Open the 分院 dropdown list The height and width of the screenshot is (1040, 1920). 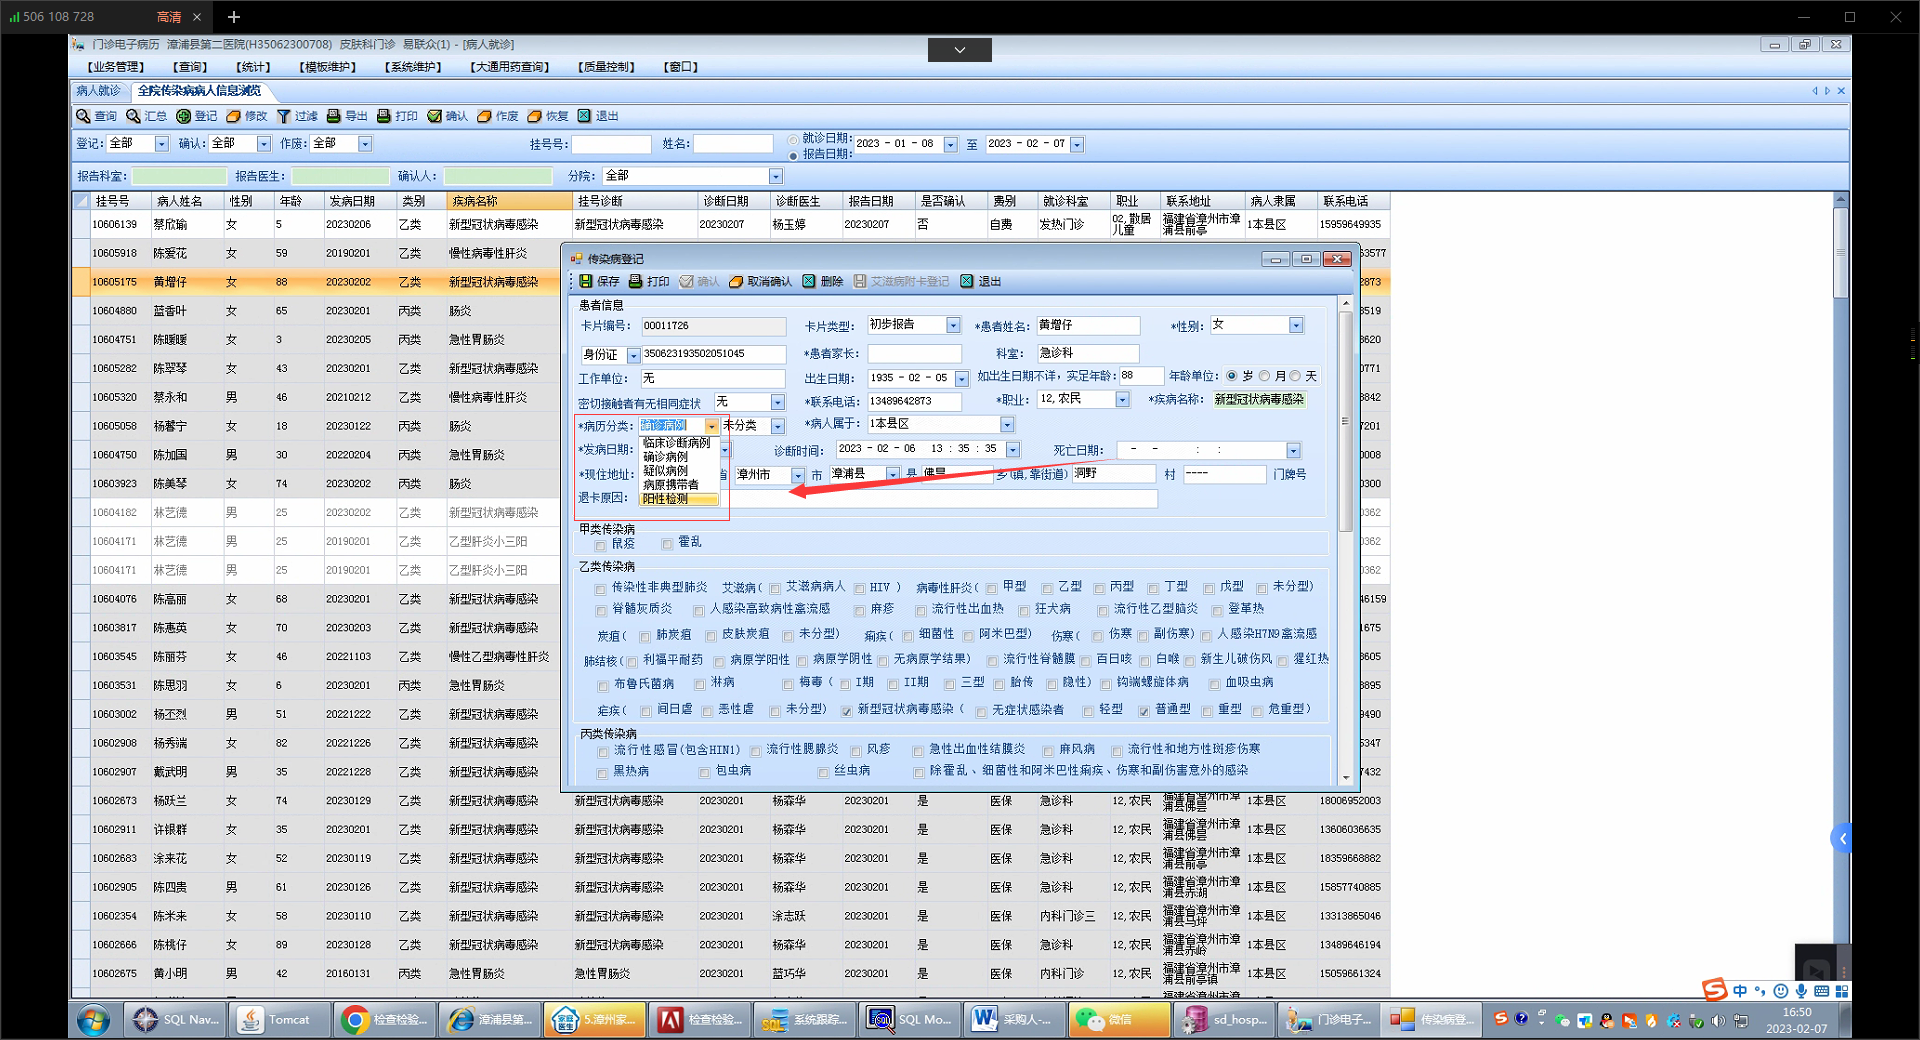tap(775, 177)
